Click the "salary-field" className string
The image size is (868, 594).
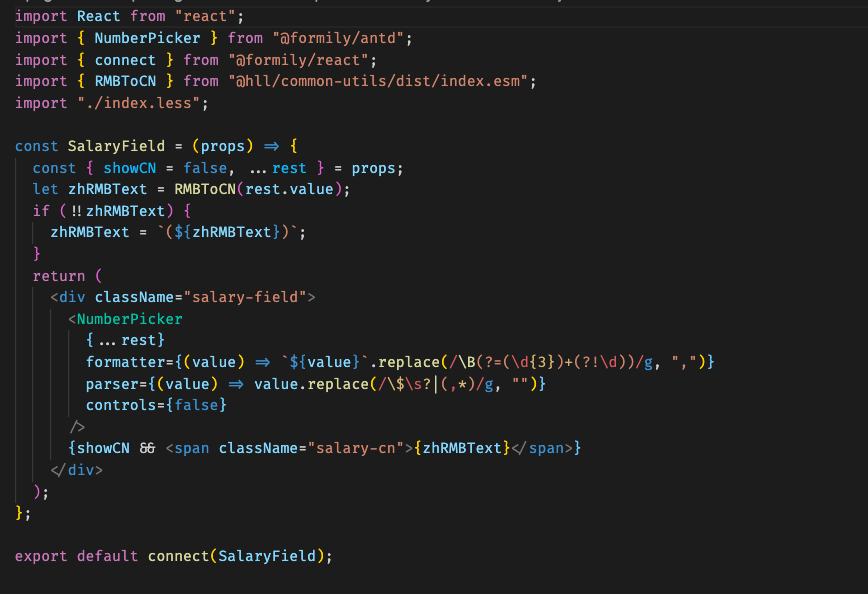(x=245, y=297)
